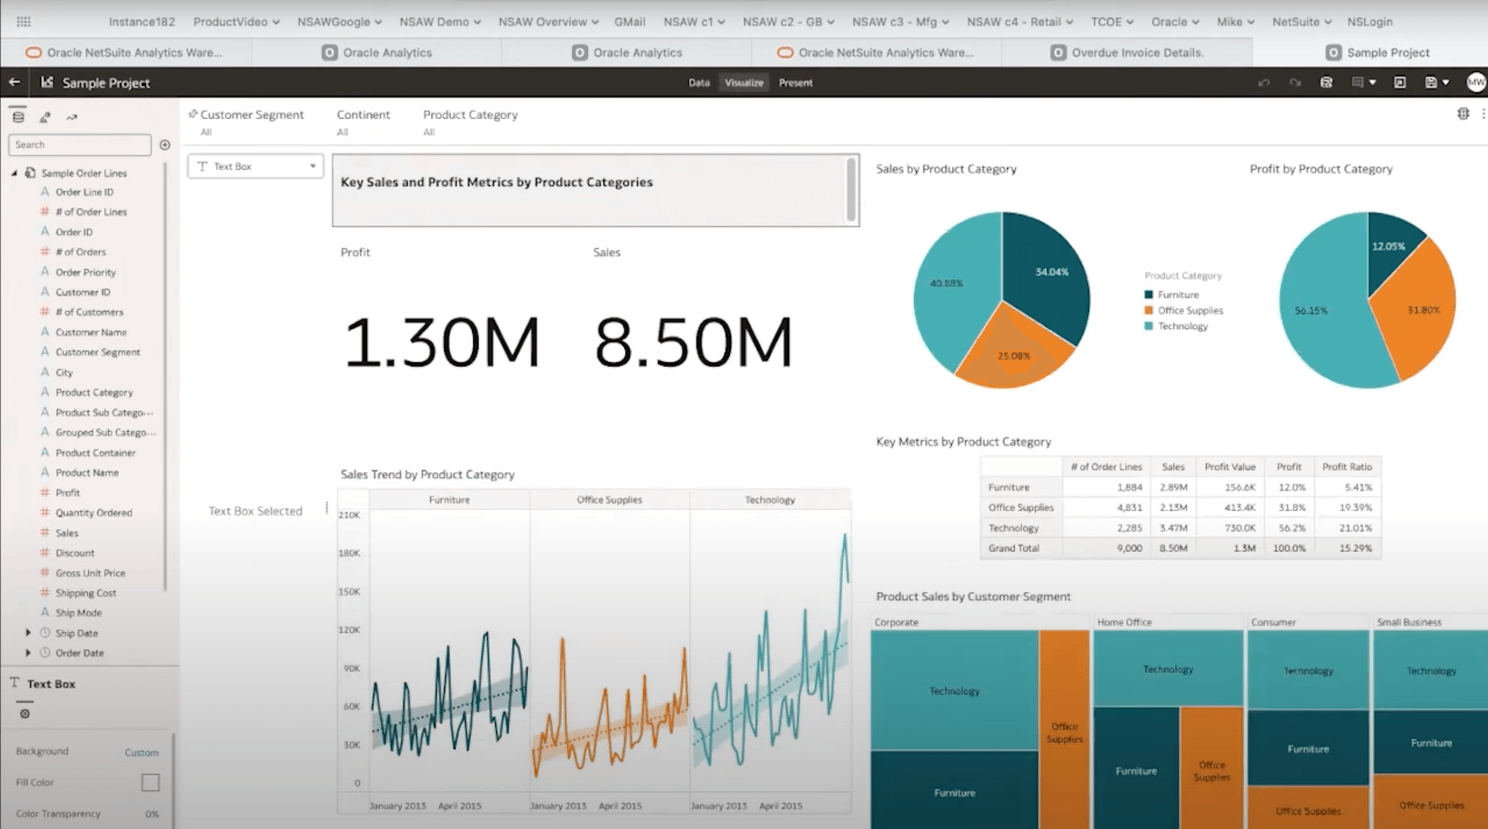The width and height of the screenshot is (1488, 829).
Task: Collapse the Sample Order Lines dataset
Action: (x=15, y=173)
